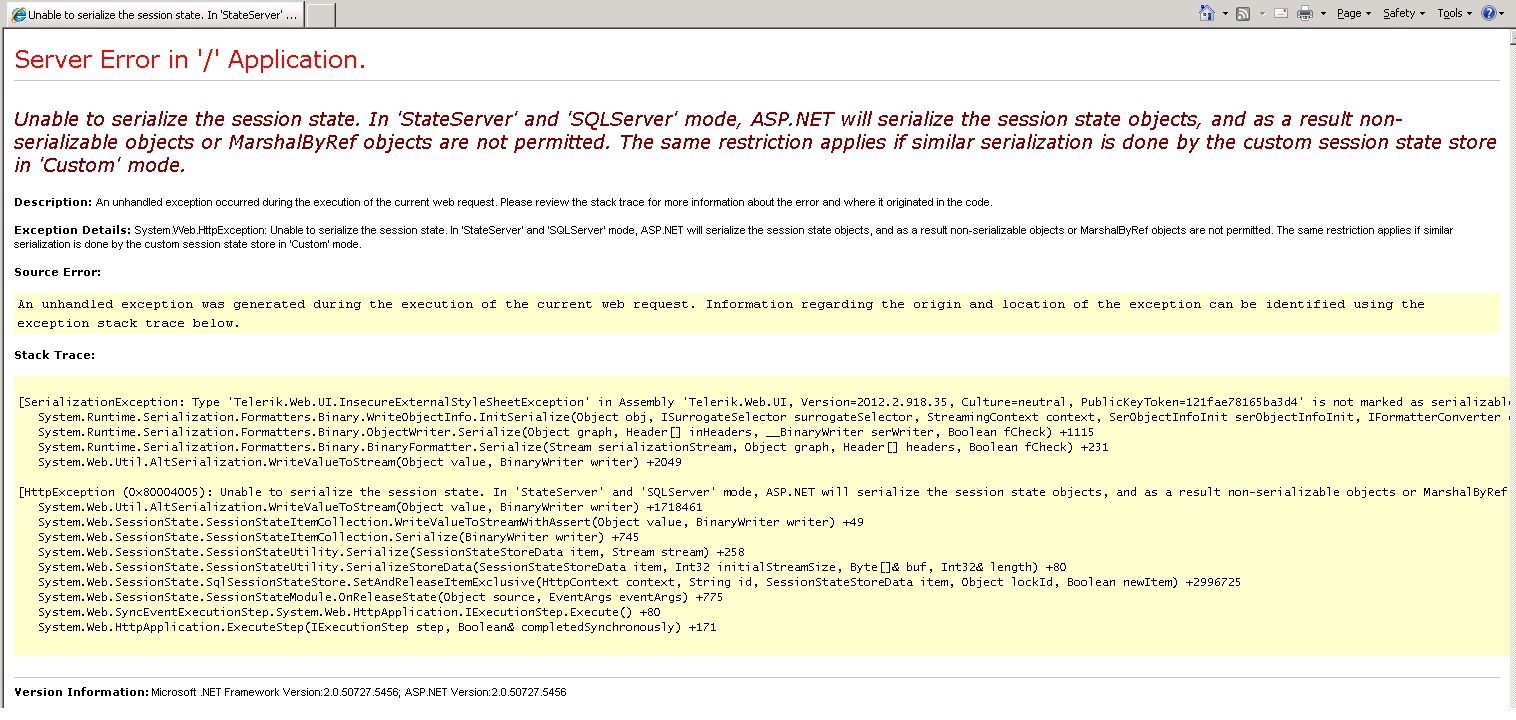Click the 'Server Error in '/' Application.' heading
1516x720 pixels.
(190, 60)
